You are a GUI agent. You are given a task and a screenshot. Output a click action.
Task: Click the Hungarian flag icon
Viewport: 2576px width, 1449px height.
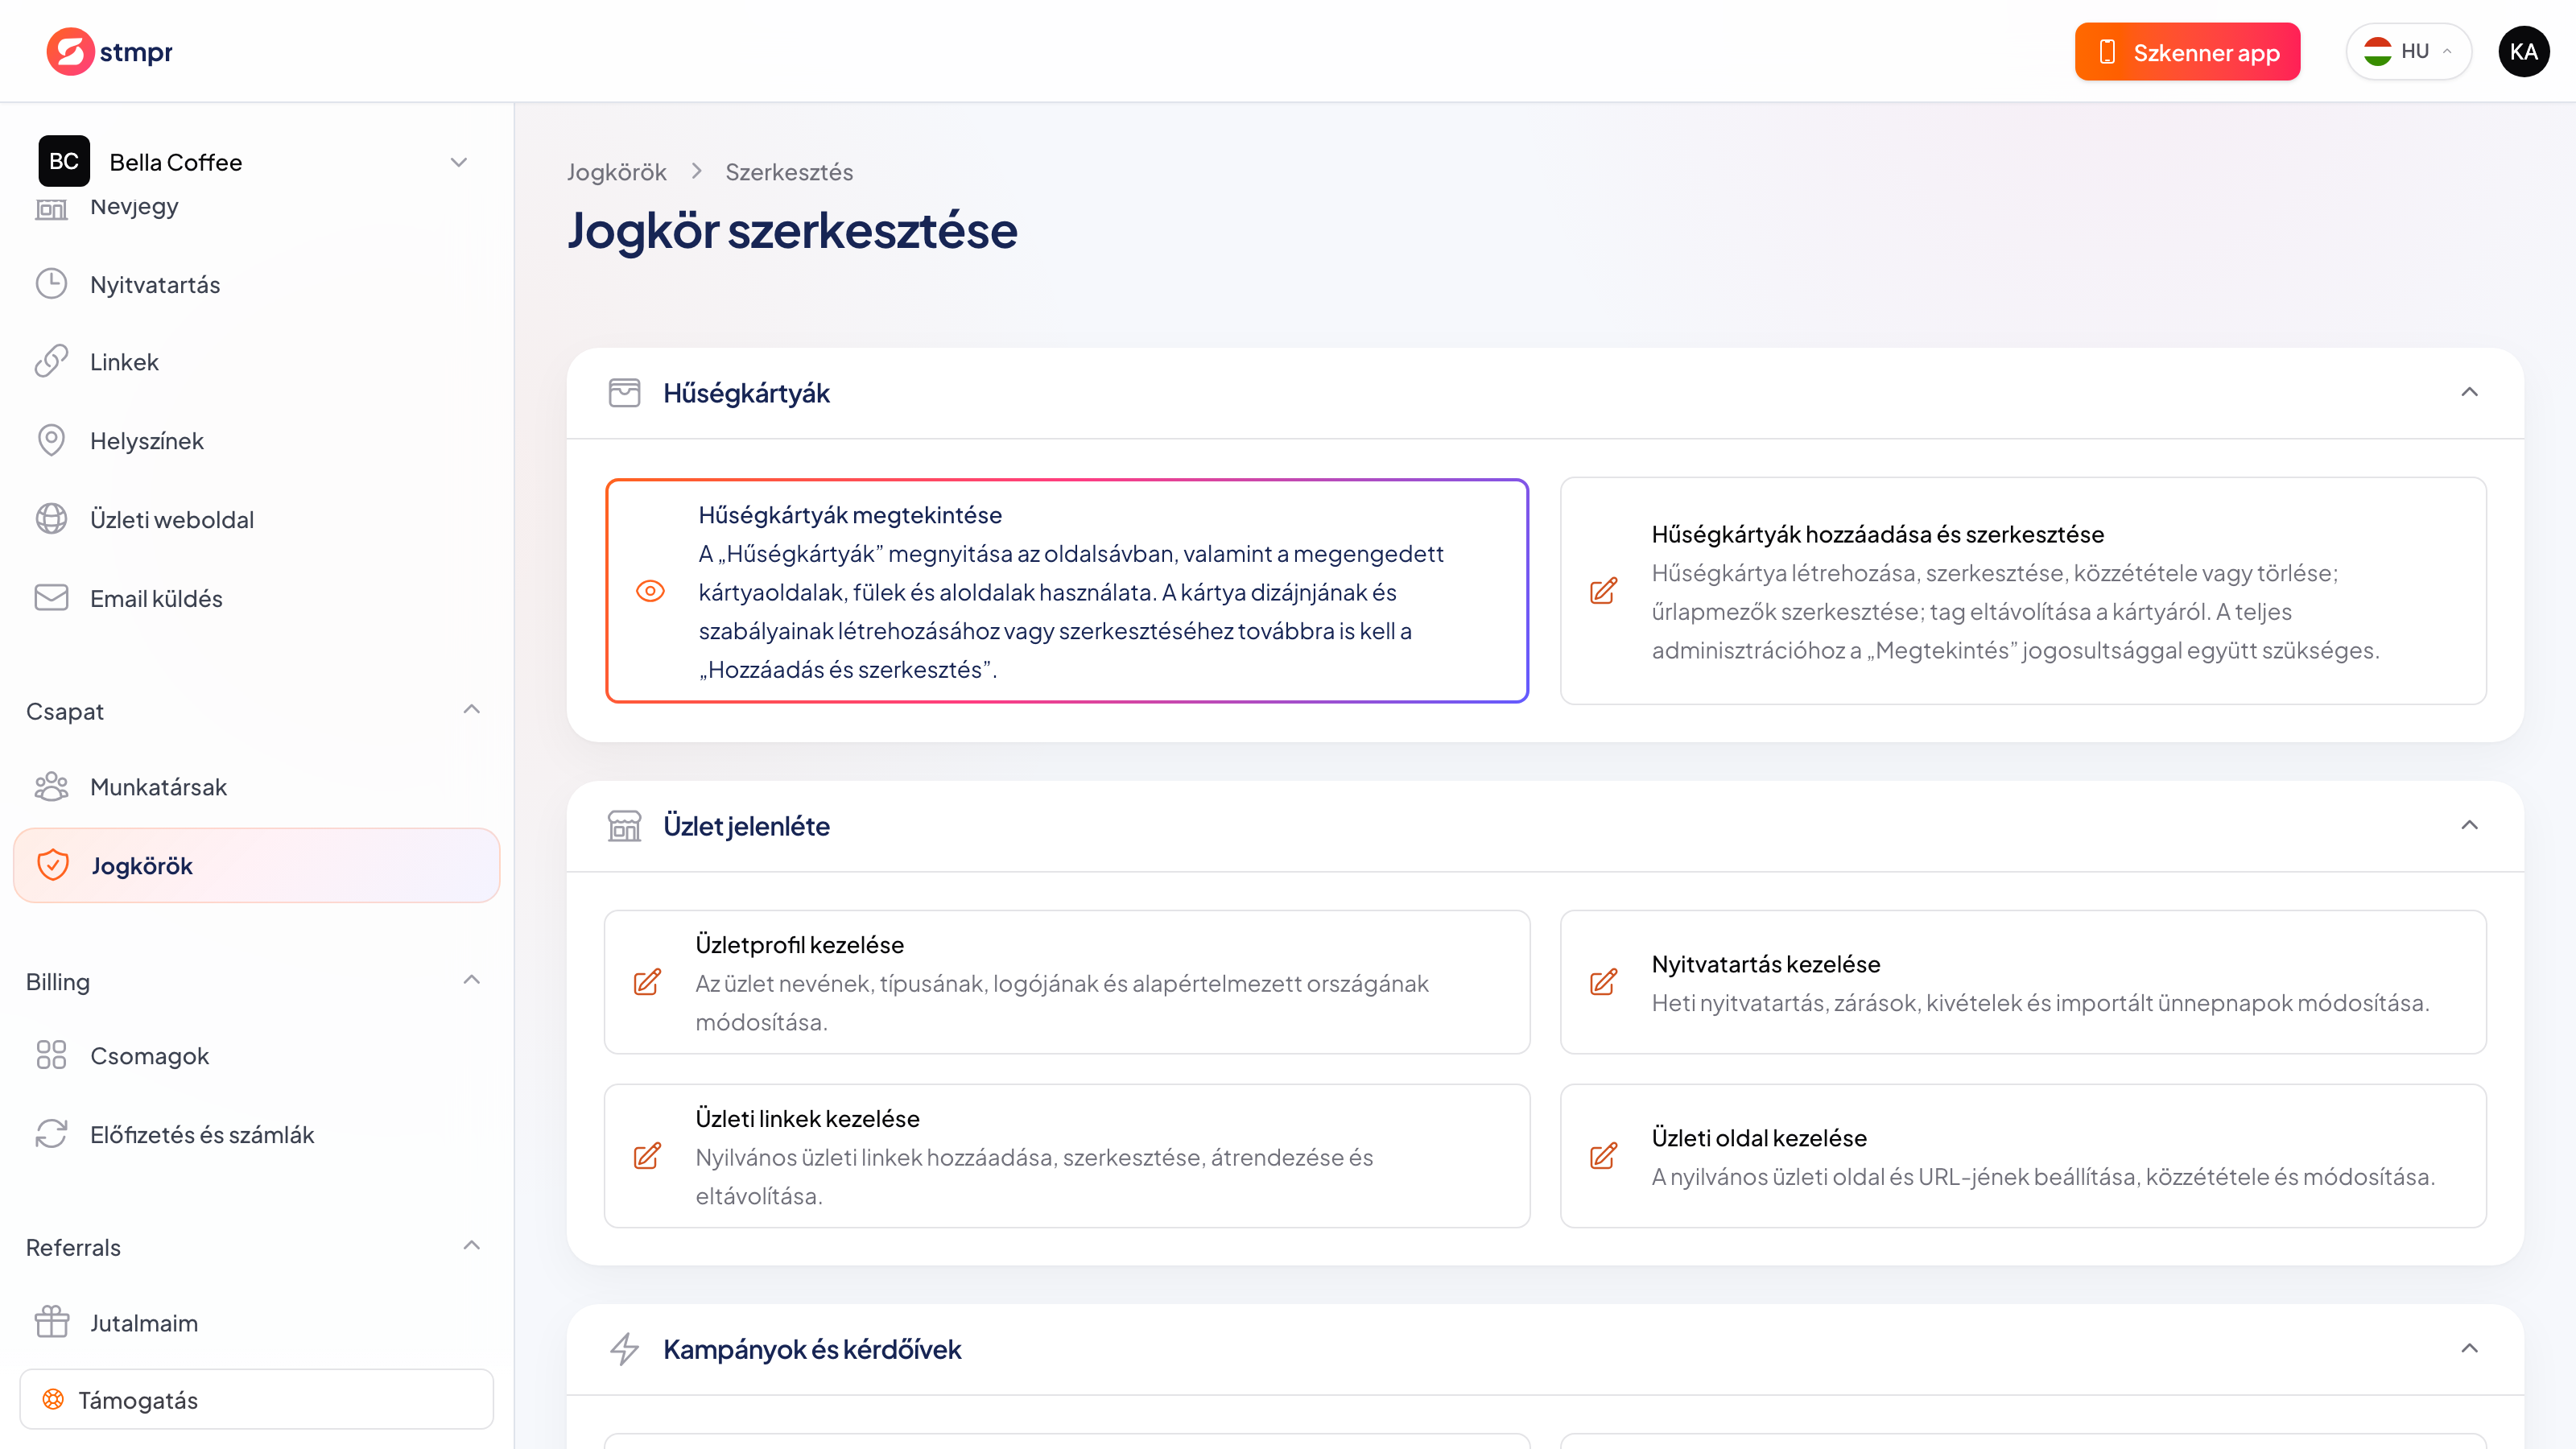[x=2377, y=51]
